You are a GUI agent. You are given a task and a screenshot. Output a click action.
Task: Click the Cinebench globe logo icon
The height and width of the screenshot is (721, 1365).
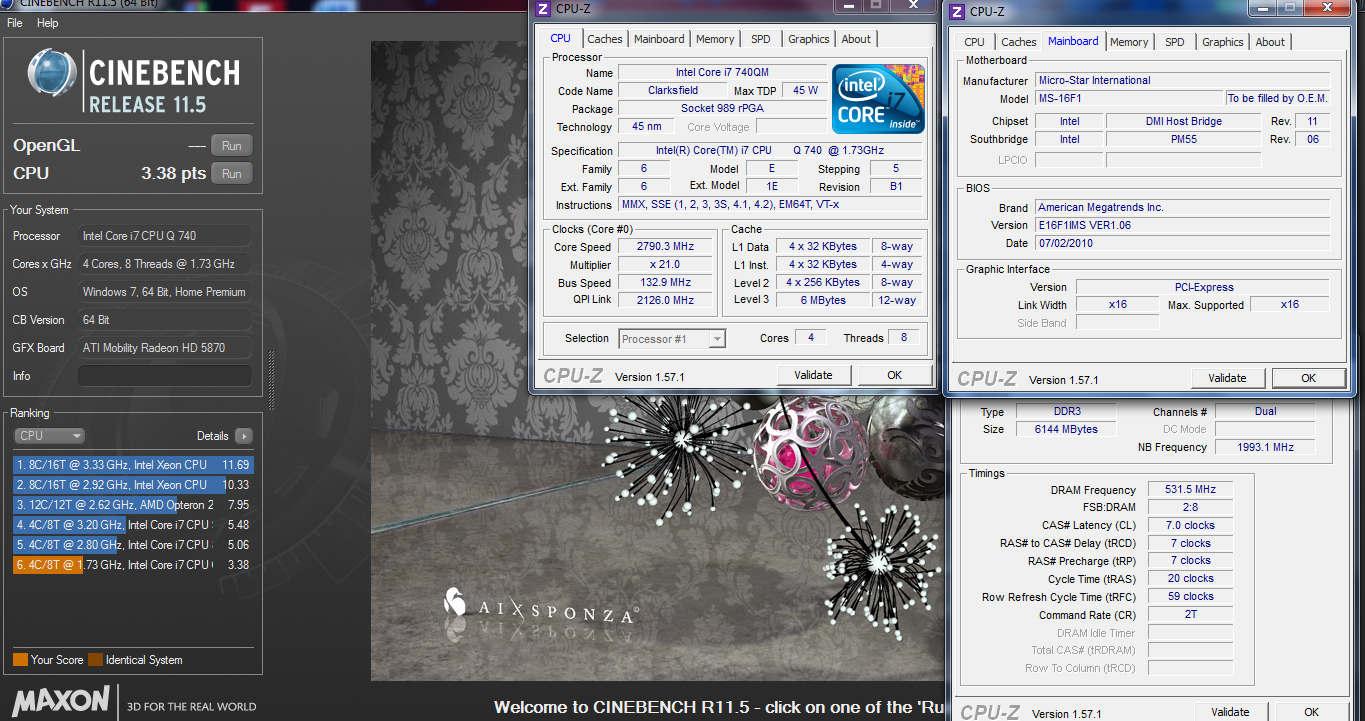click(54, 75)
